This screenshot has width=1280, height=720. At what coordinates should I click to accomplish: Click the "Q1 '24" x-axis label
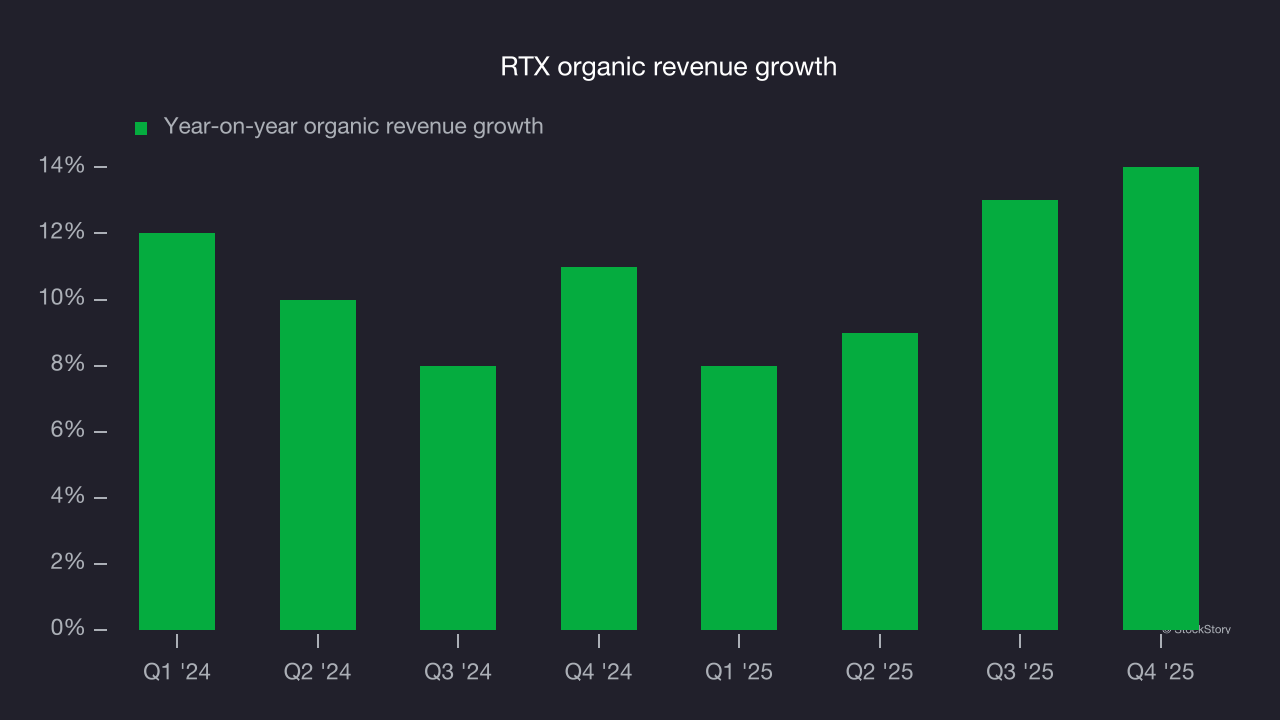(177, 672)
